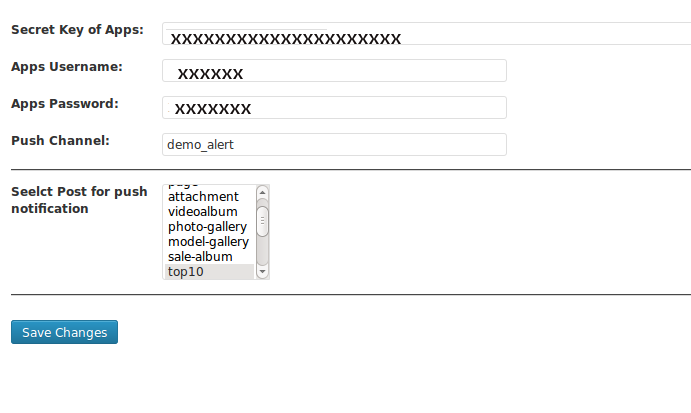The width and height of the screenshot is (691, 413).
Task: Click listbox scroll up arrow
Action: point(262,192)
